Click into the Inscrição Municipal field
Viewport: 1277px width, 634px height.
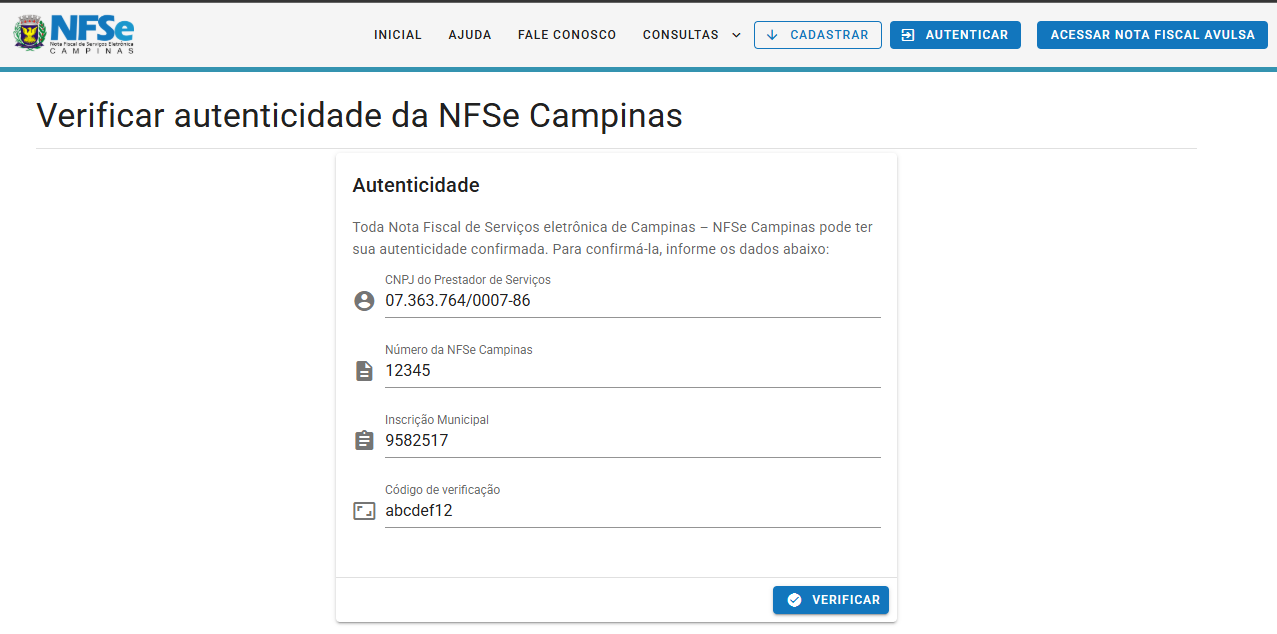click(x=632, y=440)
